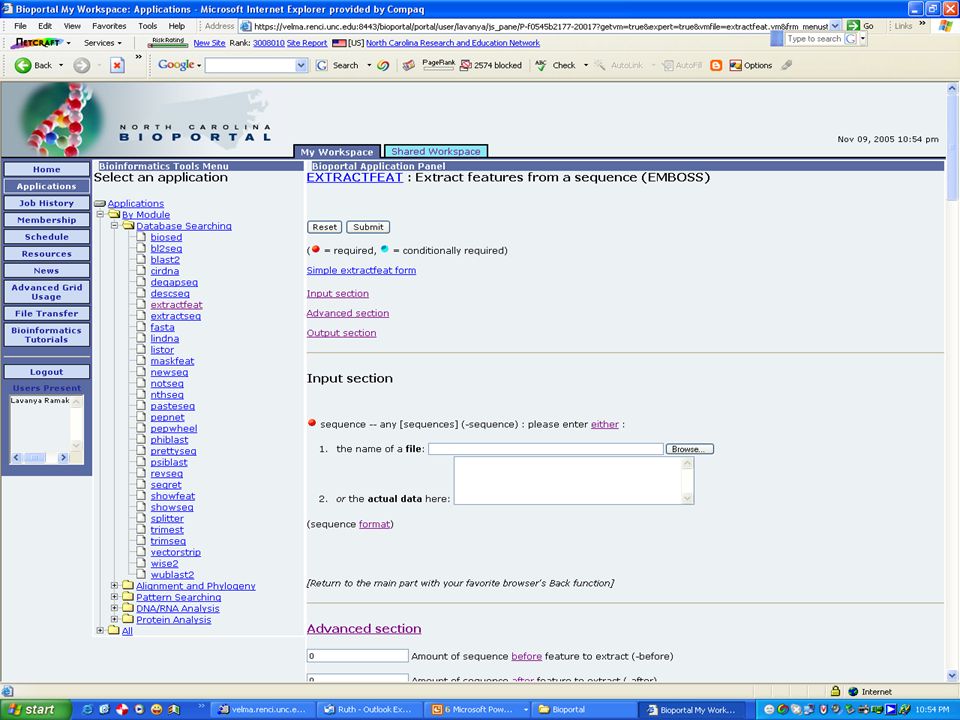Click the document icon beside wublast2

[x=141, y=575]
